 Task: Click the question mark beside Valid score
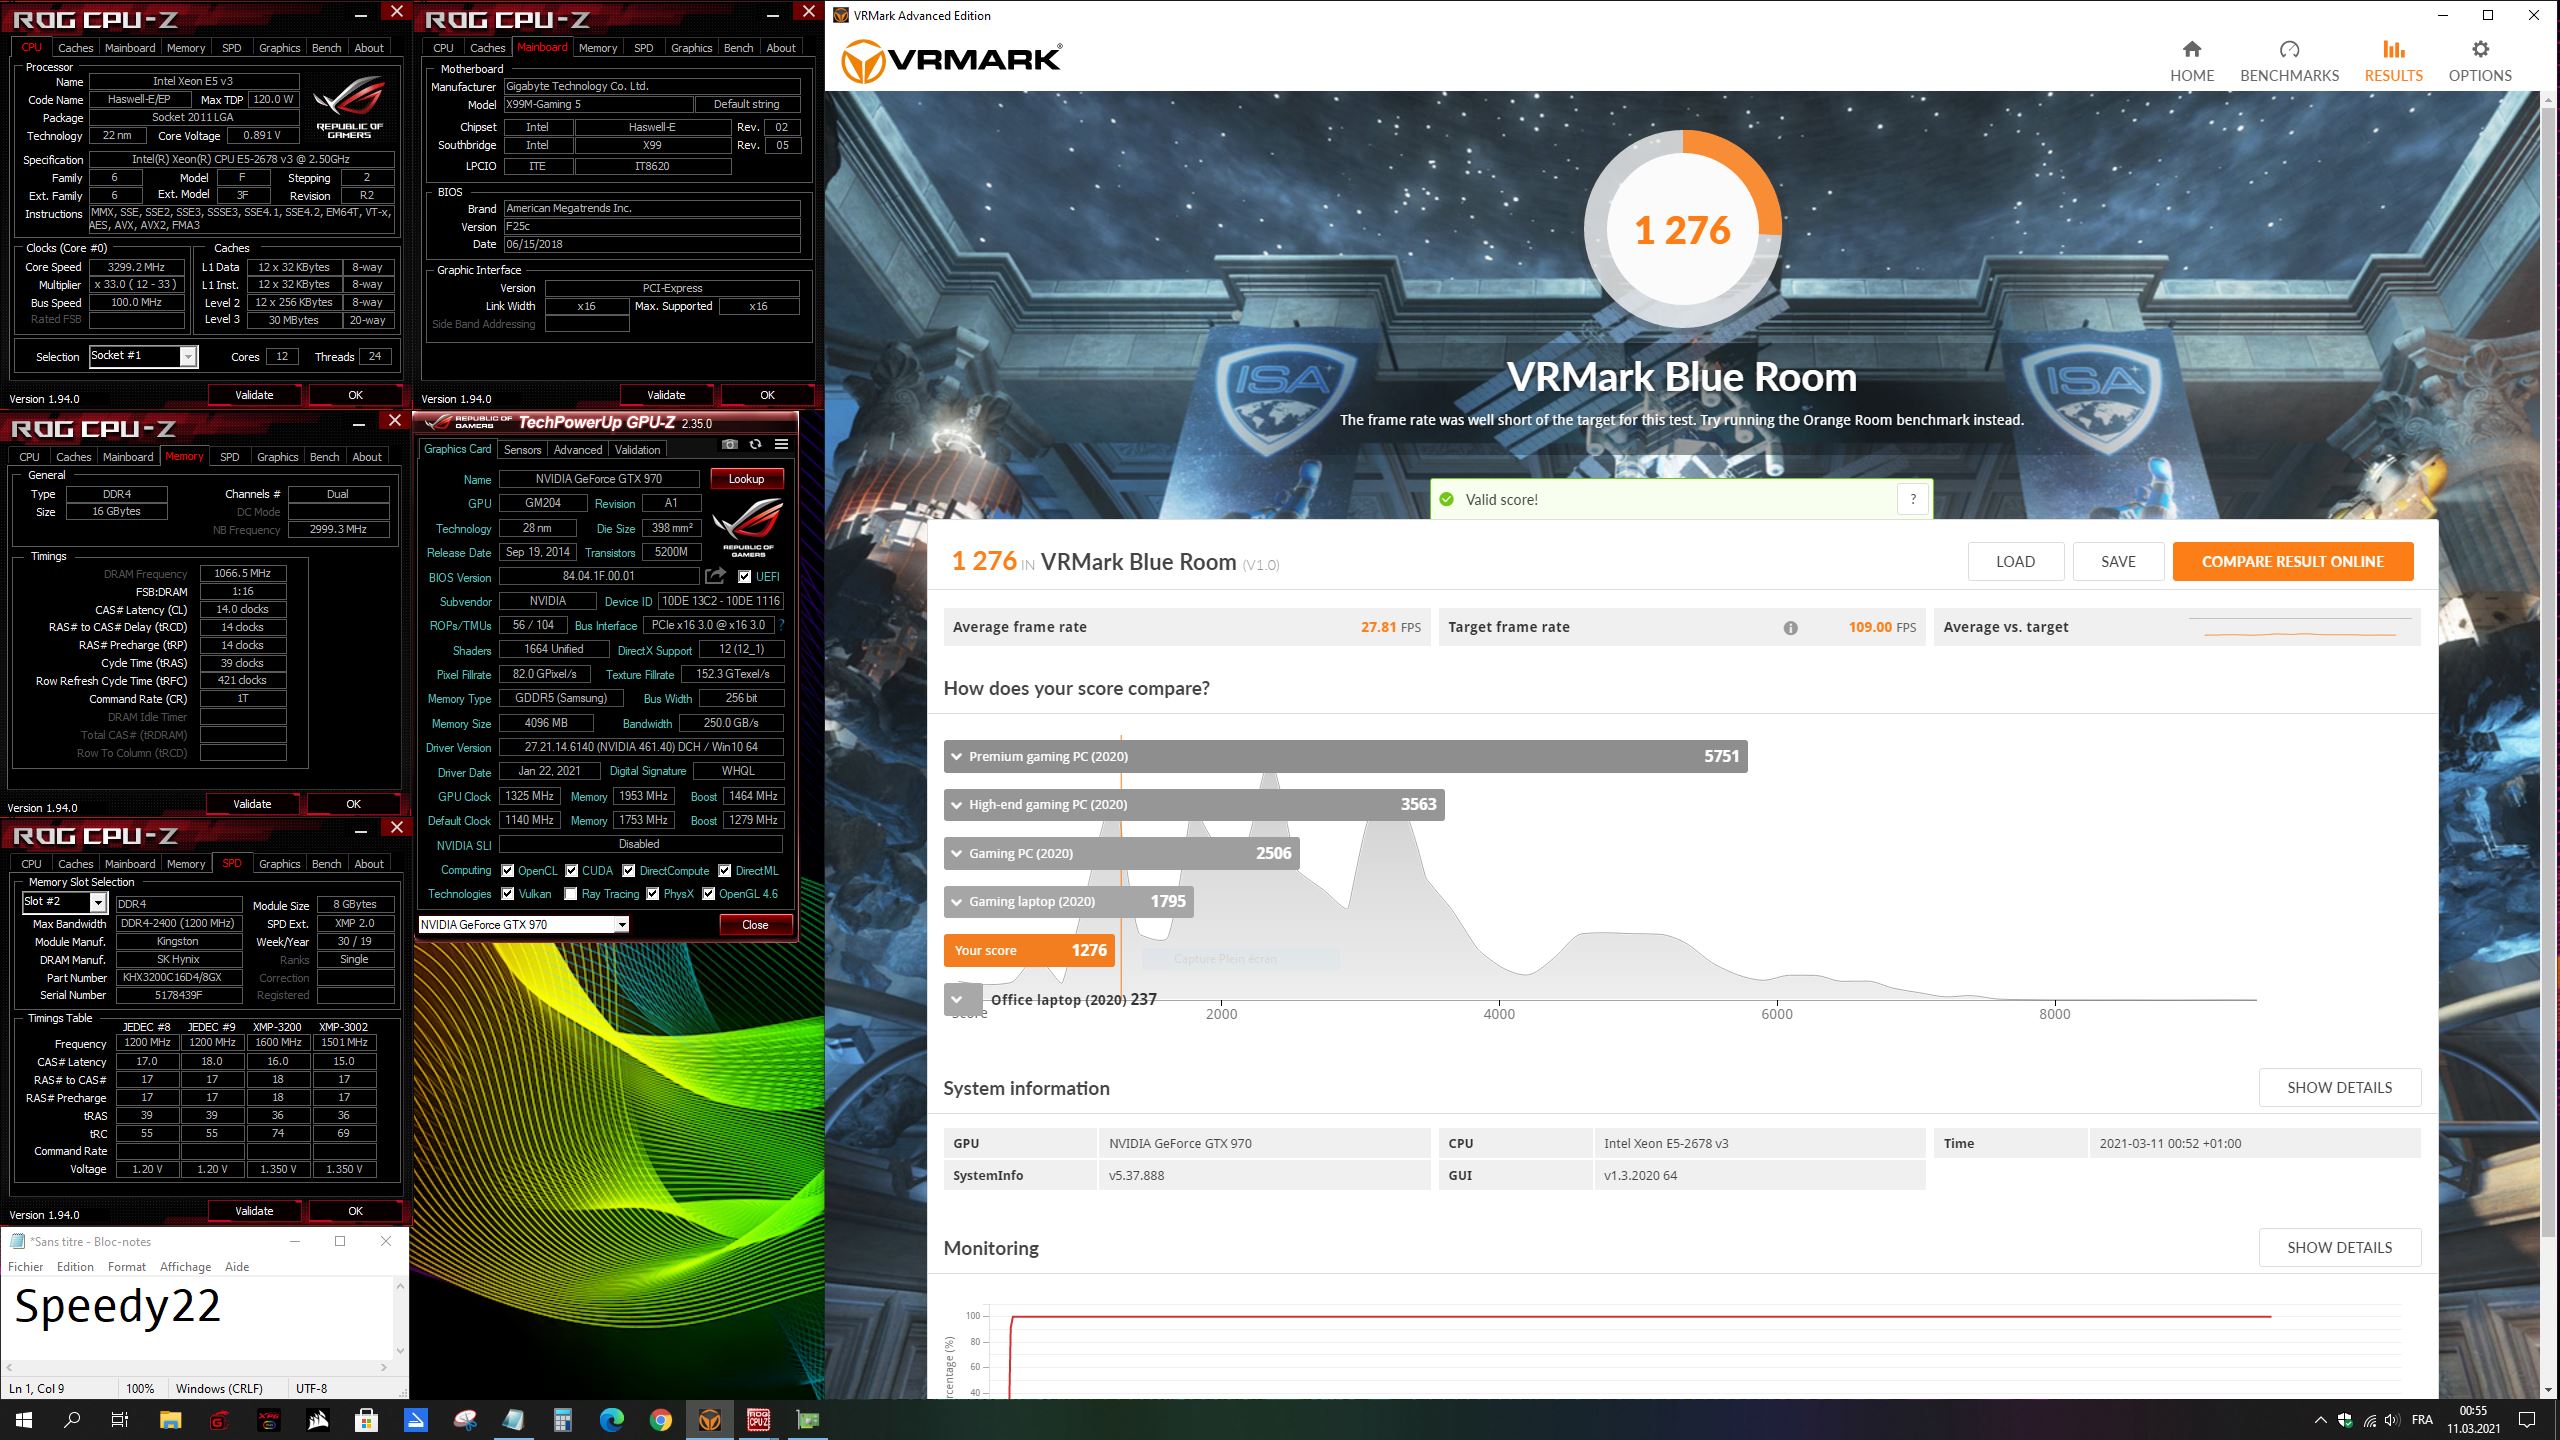pos(1913,499)
